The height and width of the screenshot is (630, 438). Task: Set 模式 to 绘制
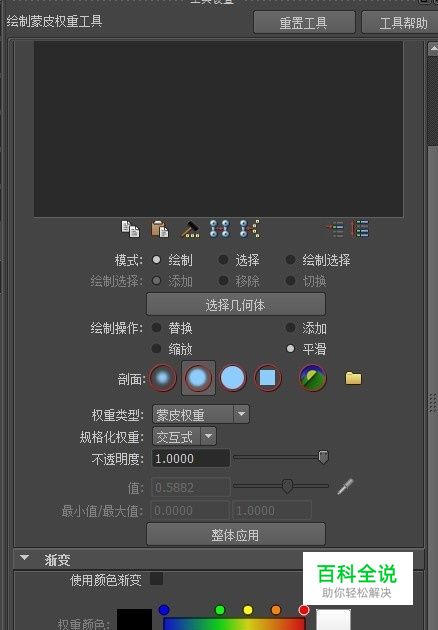click(156, 260)
